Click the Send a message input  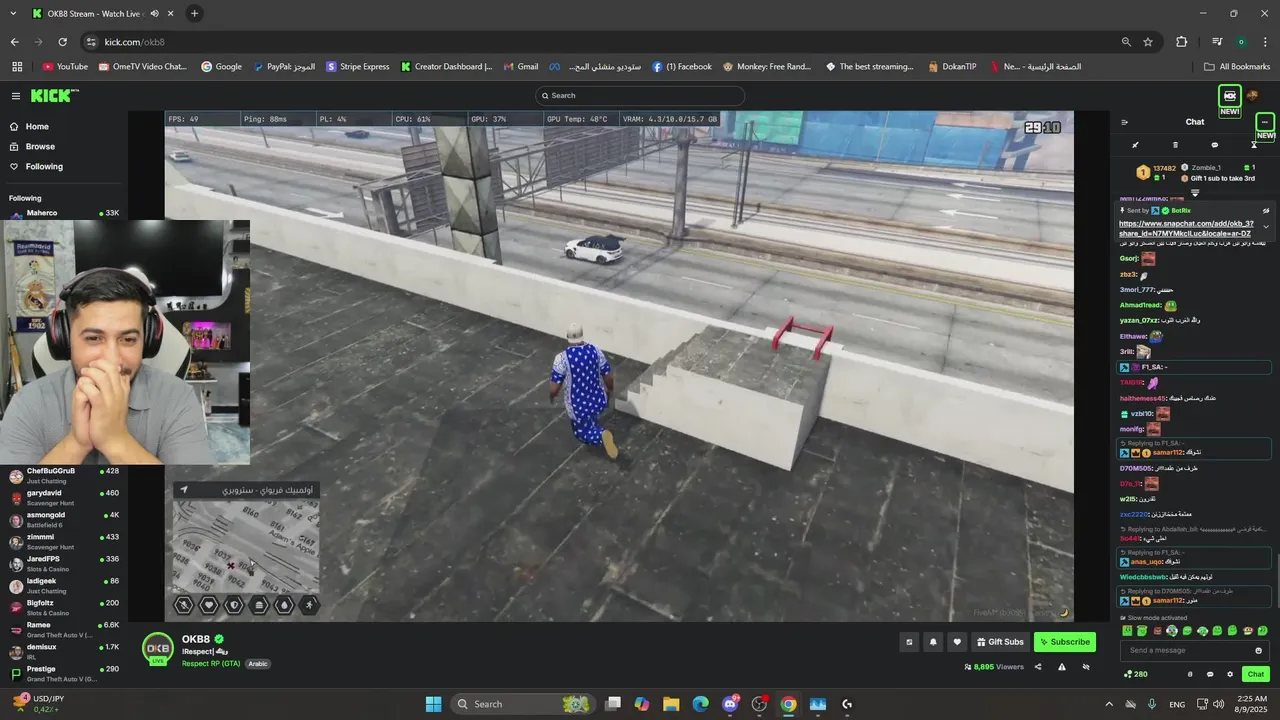(1195, 650)
